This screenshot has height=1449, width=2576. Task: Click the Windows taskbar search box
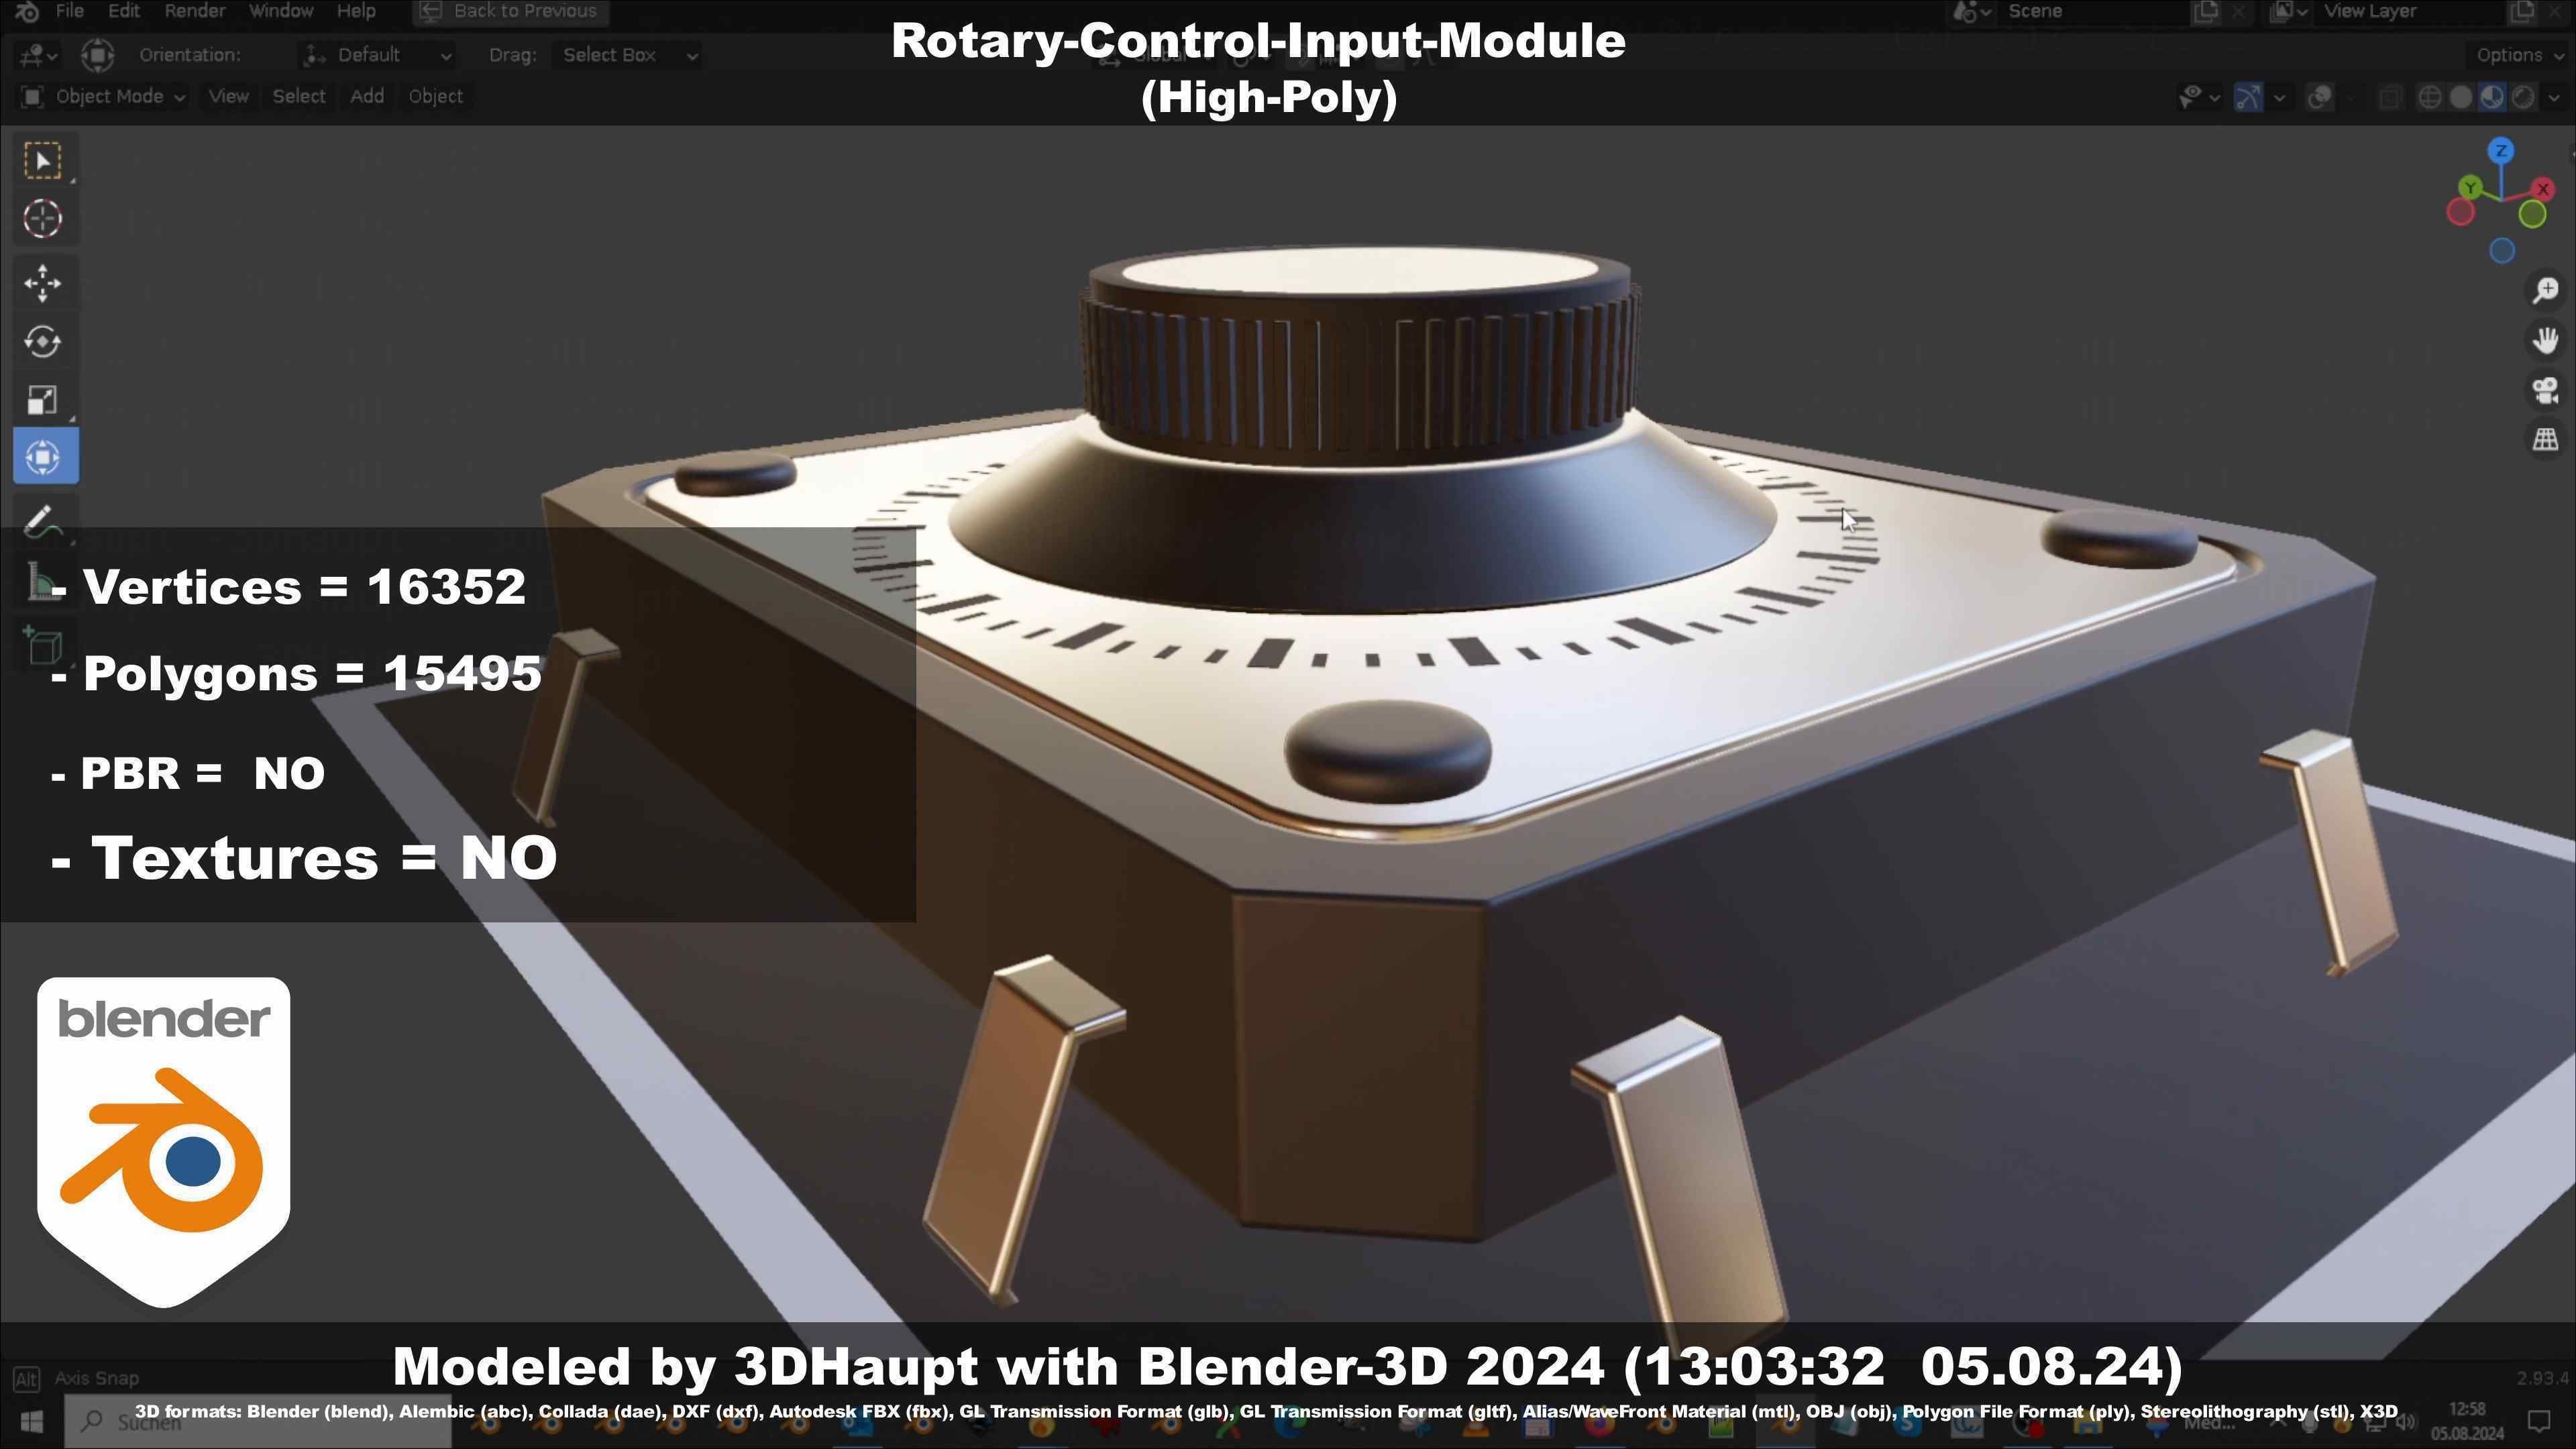click(258, 1421)
